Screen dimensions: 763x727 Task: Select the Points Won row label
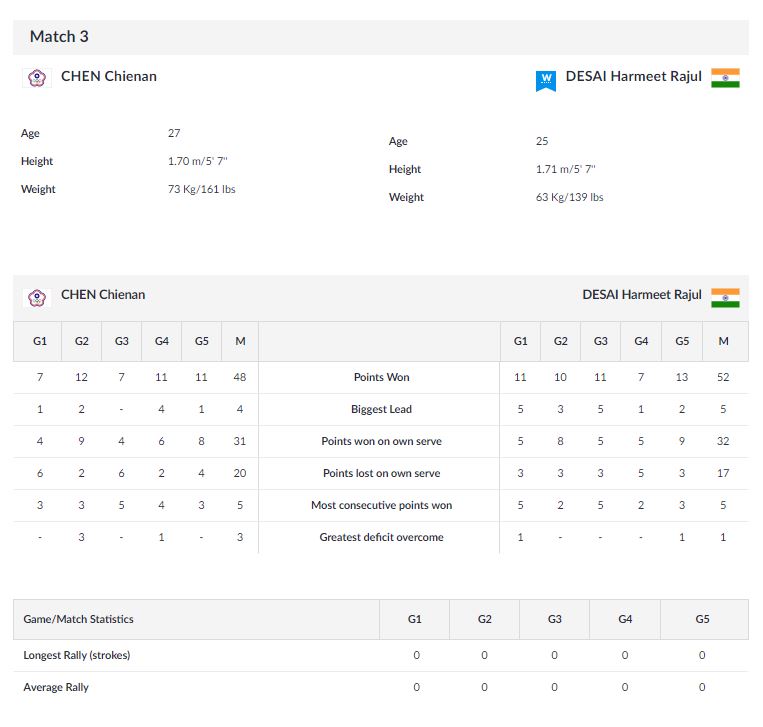click(x=381, y=377)
